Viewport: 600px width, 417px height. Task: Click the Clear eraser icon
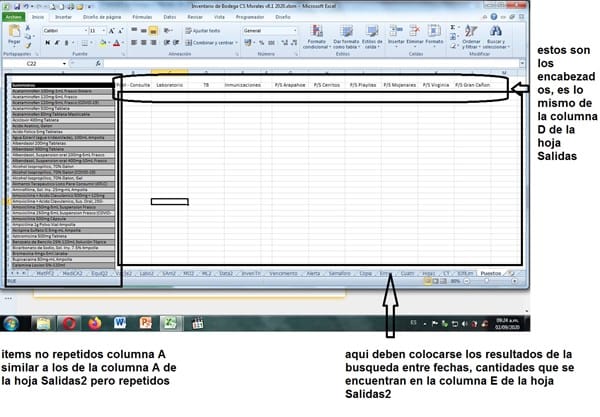tap(453, 46)
